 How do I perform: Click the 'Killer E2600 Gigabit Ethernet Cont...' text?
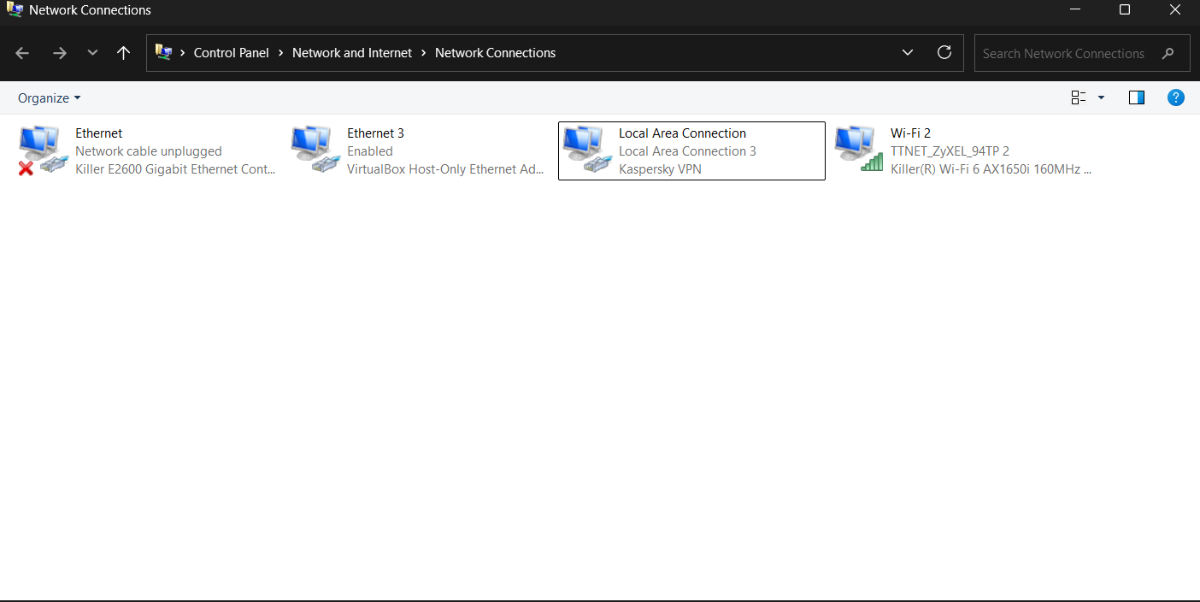tap(175, 169)
